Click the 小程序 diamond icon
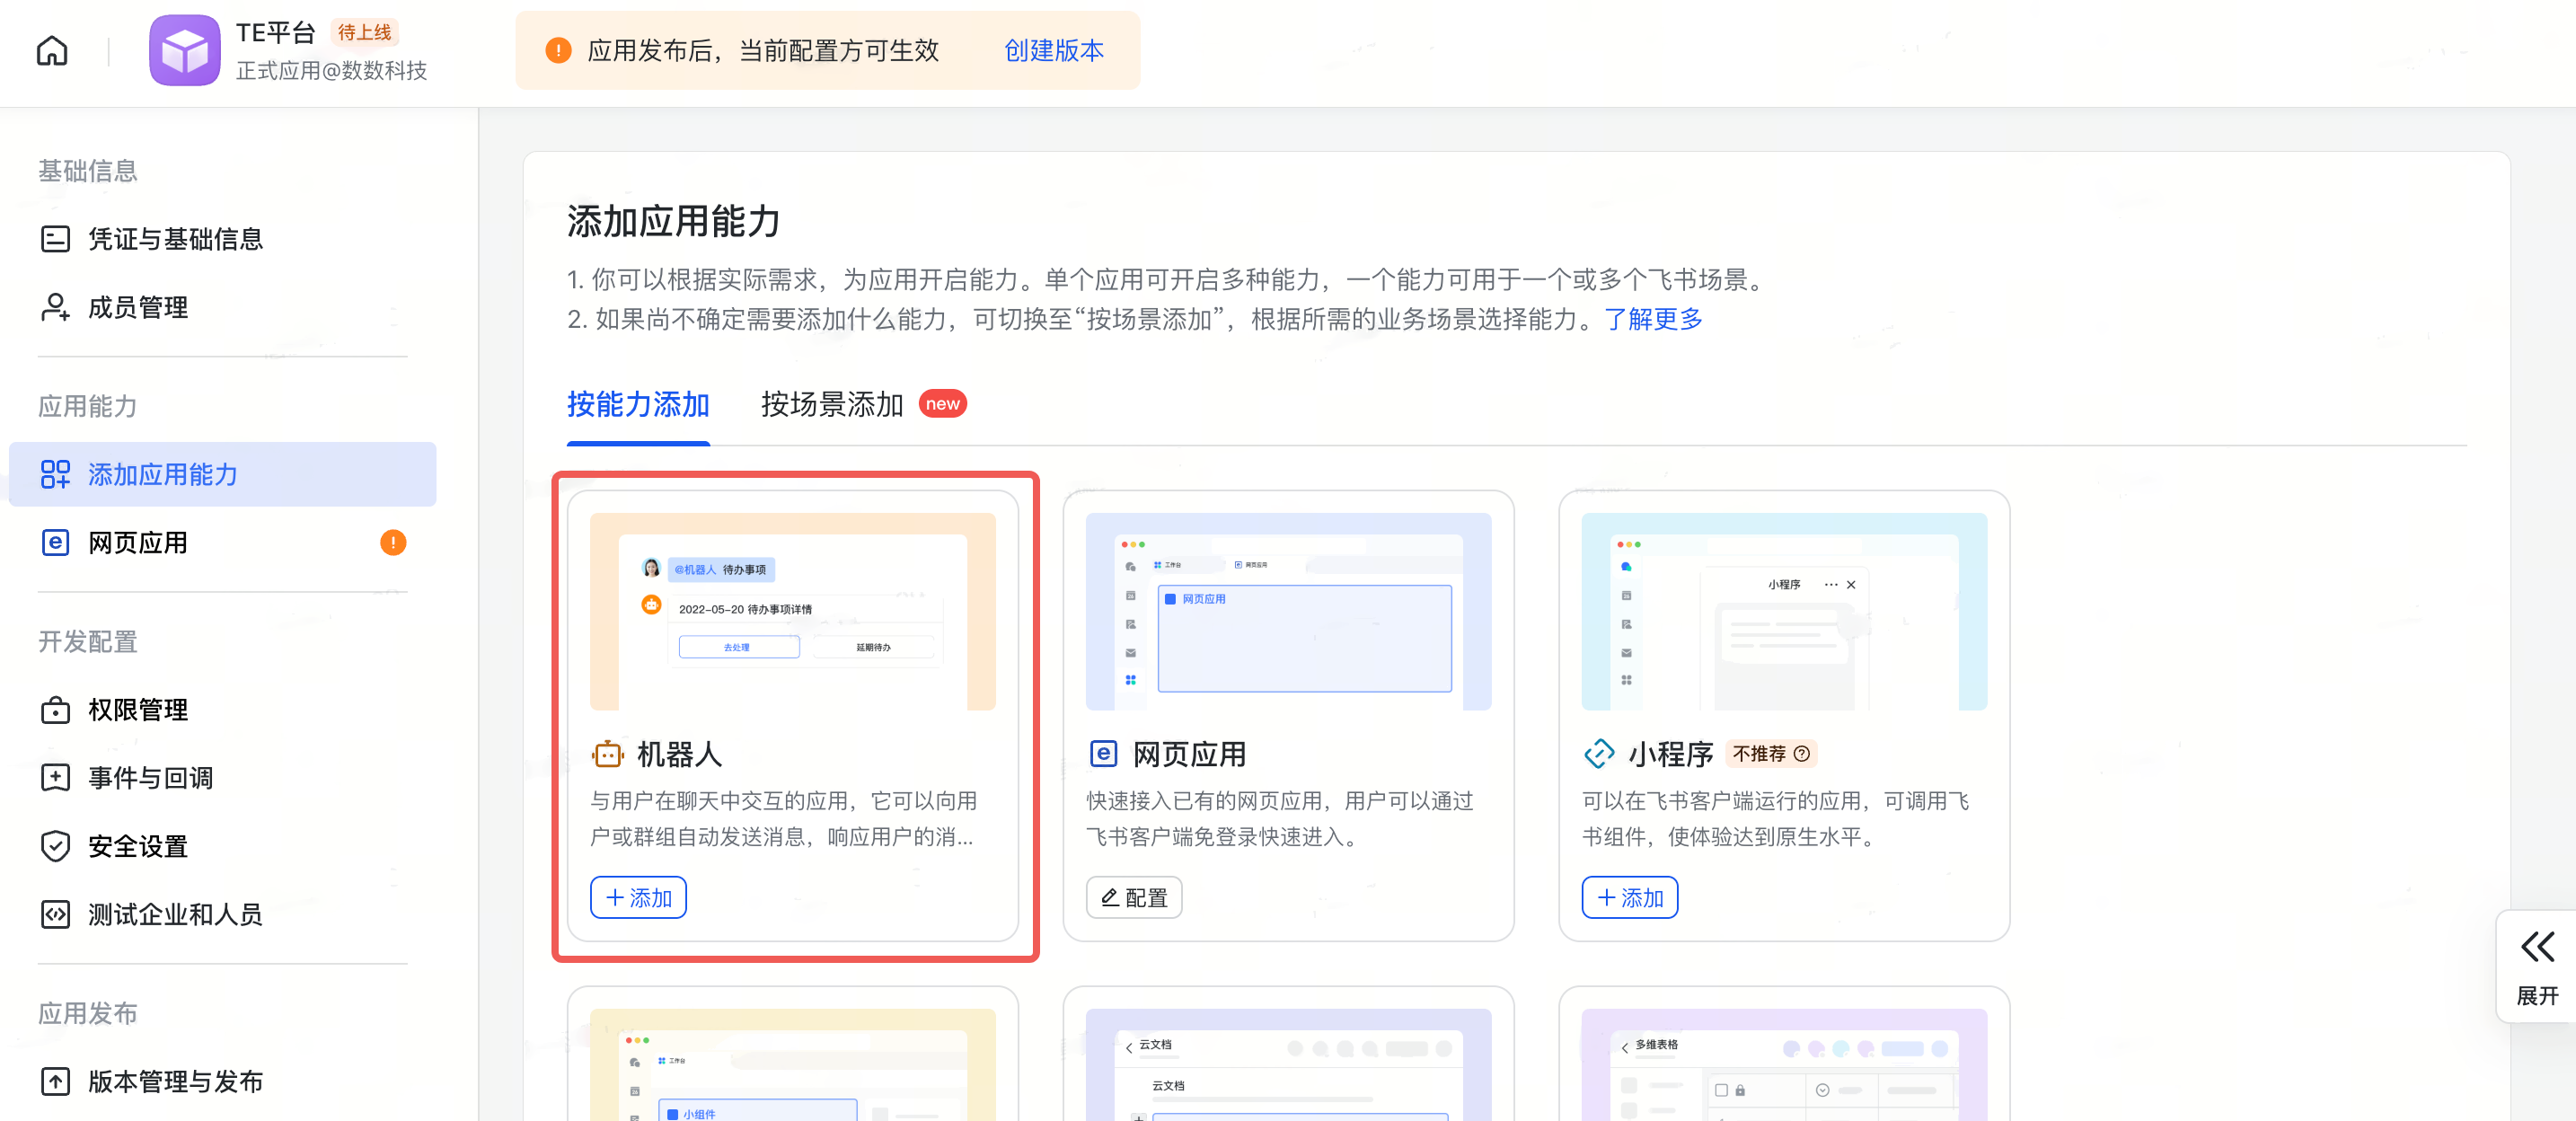The image size is (2576, 1121). (1599, 753)
